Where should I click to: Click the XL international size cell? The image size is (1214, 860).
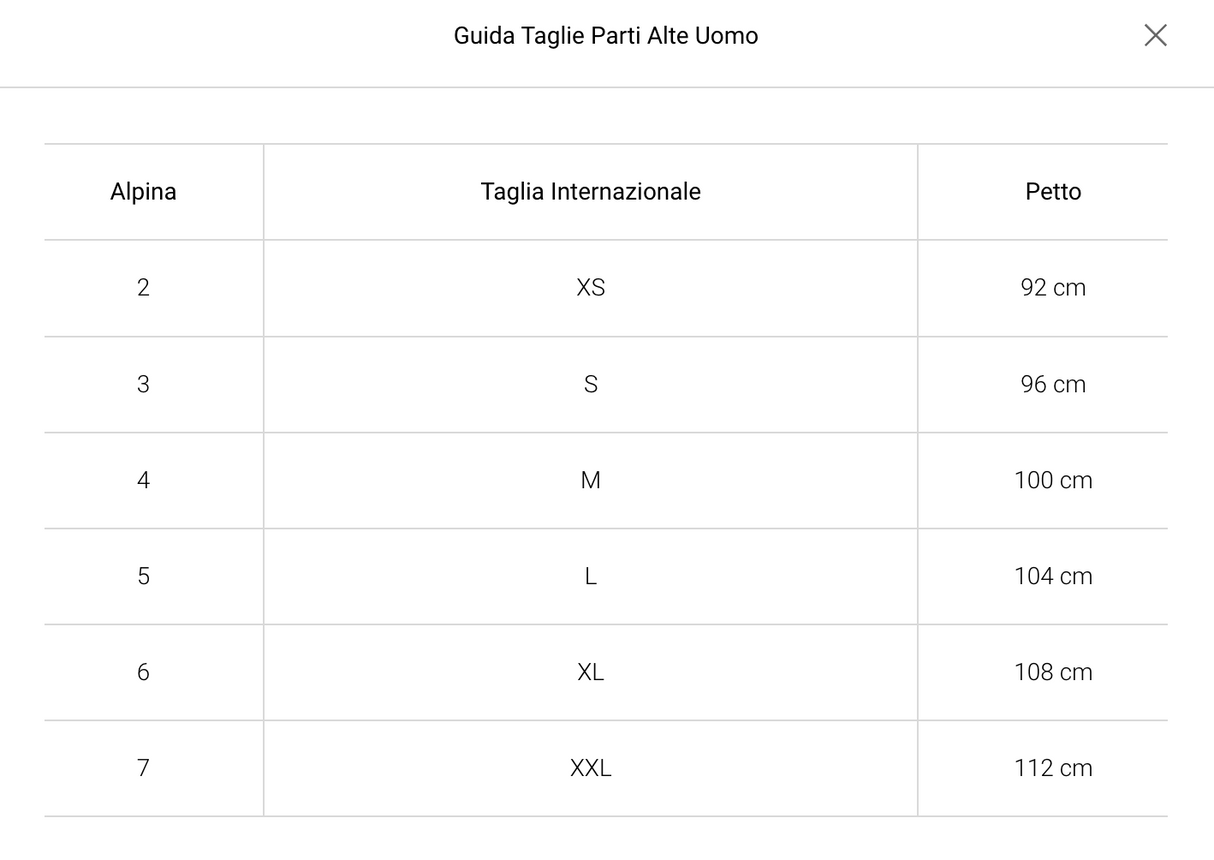pos(590,672)
